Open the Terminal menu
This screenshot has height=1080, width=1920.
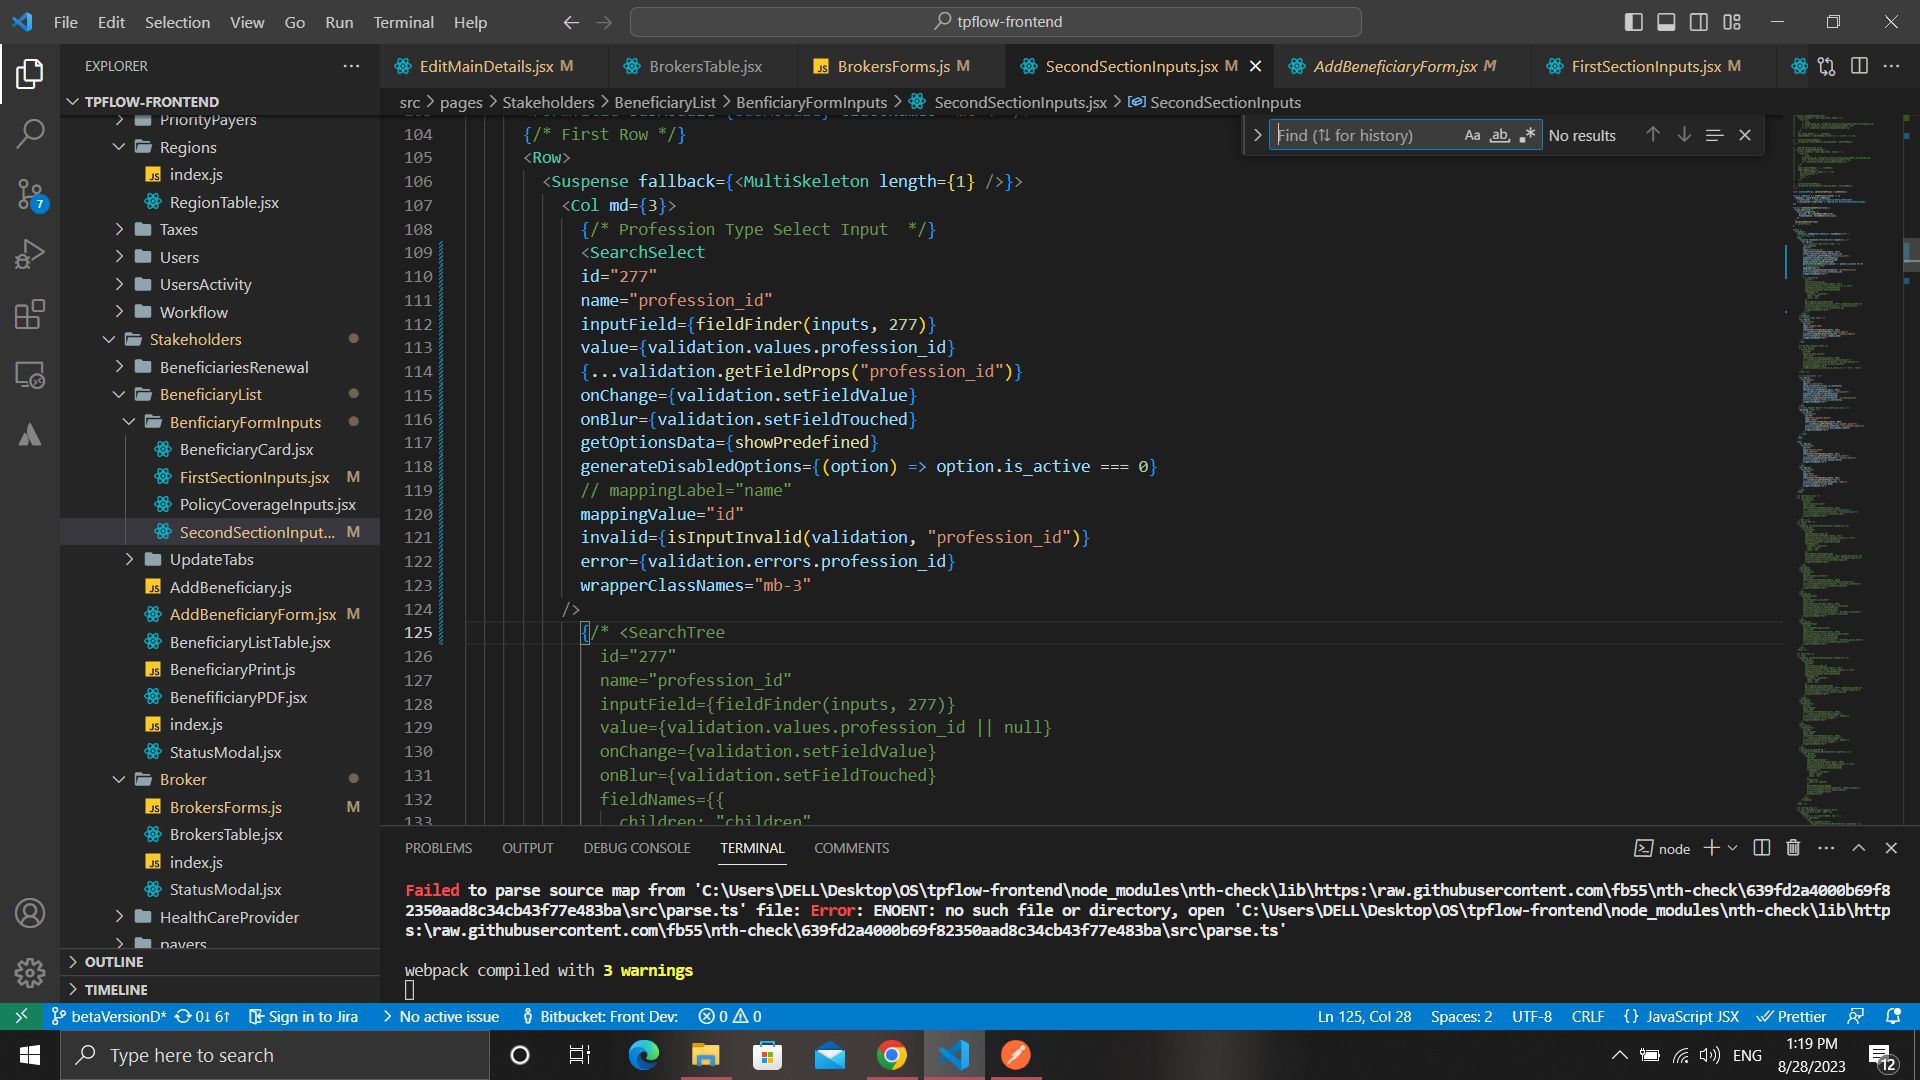click(x=403, y=22)
